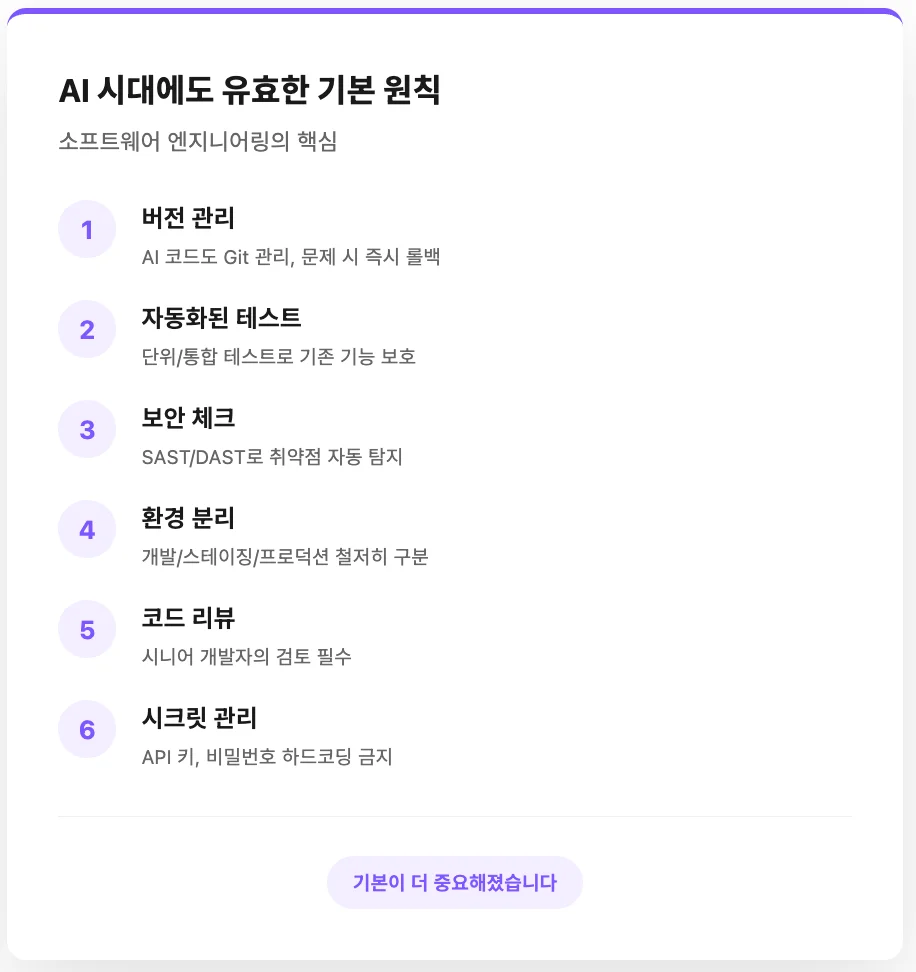
Task: Select the 시크릿 관리 heading
Action: pyautogui.click(x=199, y=718)
